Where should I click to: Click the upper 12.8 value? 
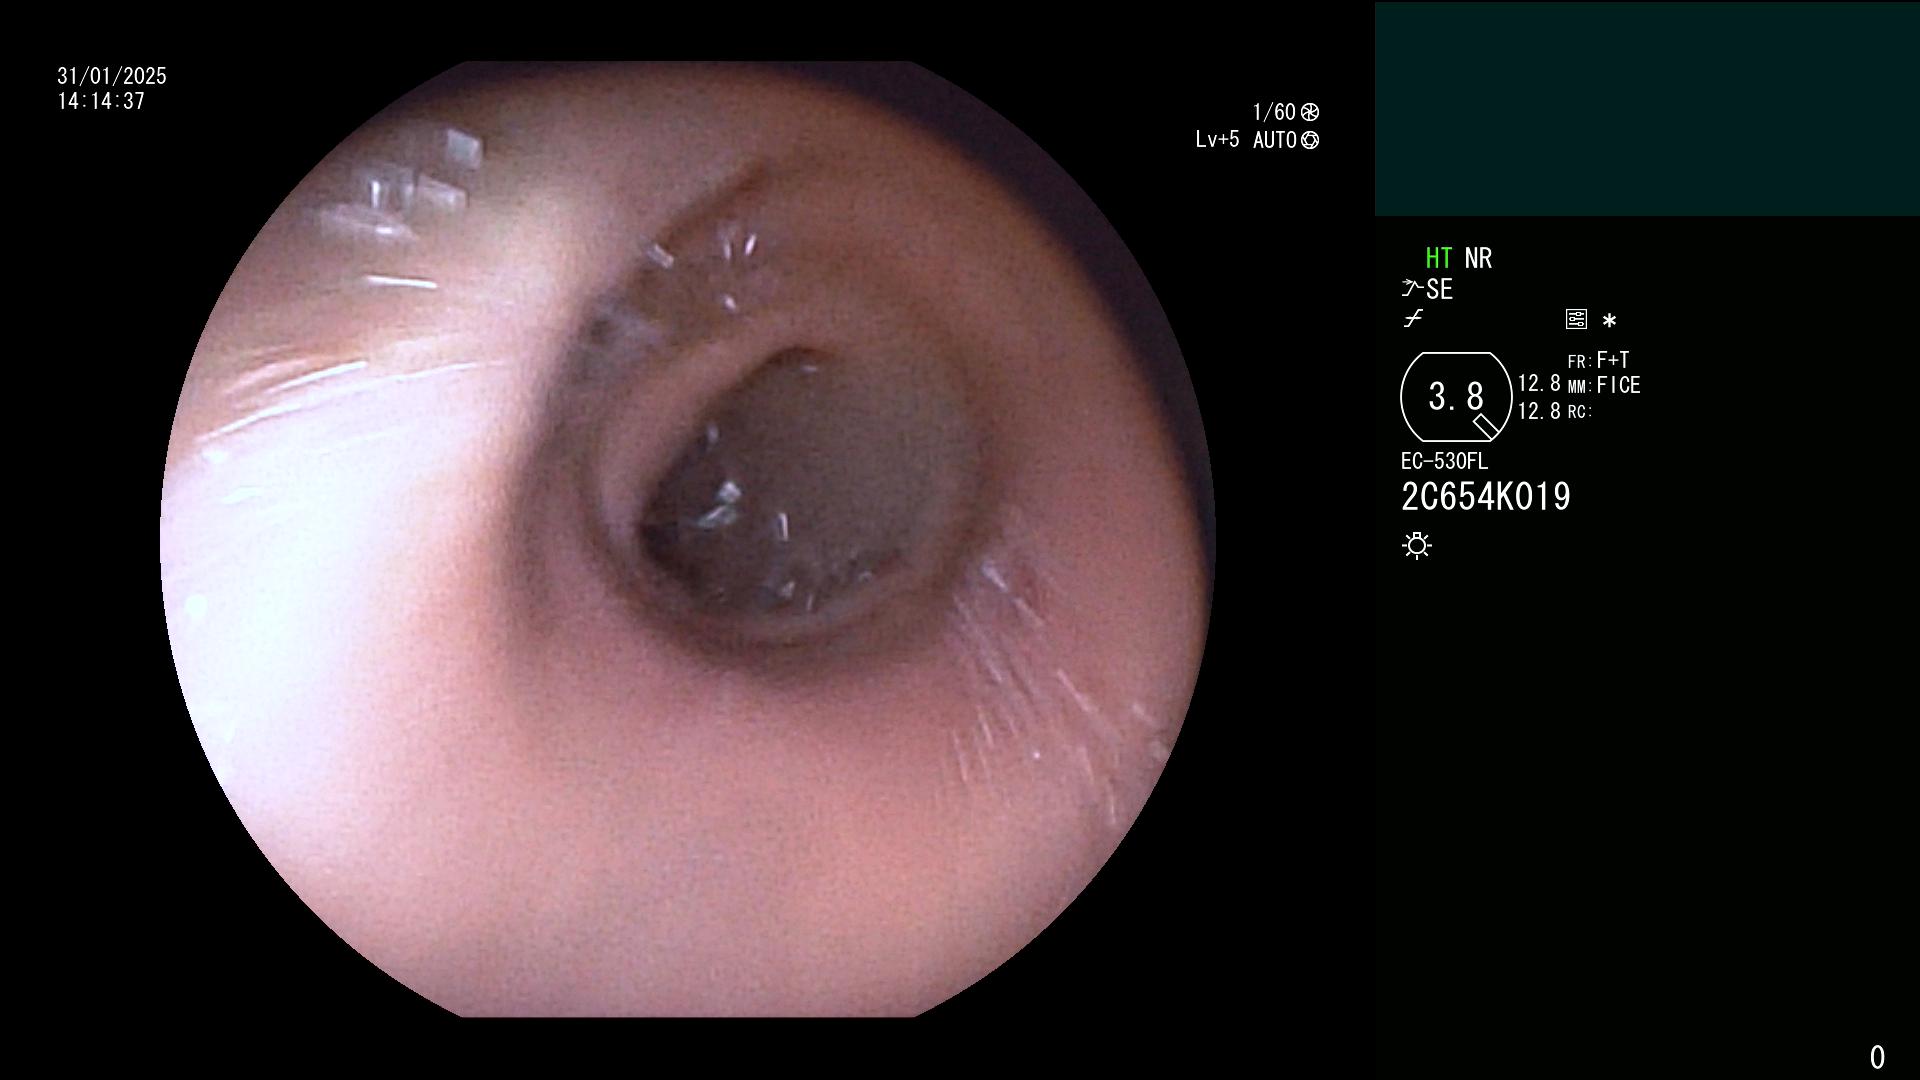[1539, 384]
